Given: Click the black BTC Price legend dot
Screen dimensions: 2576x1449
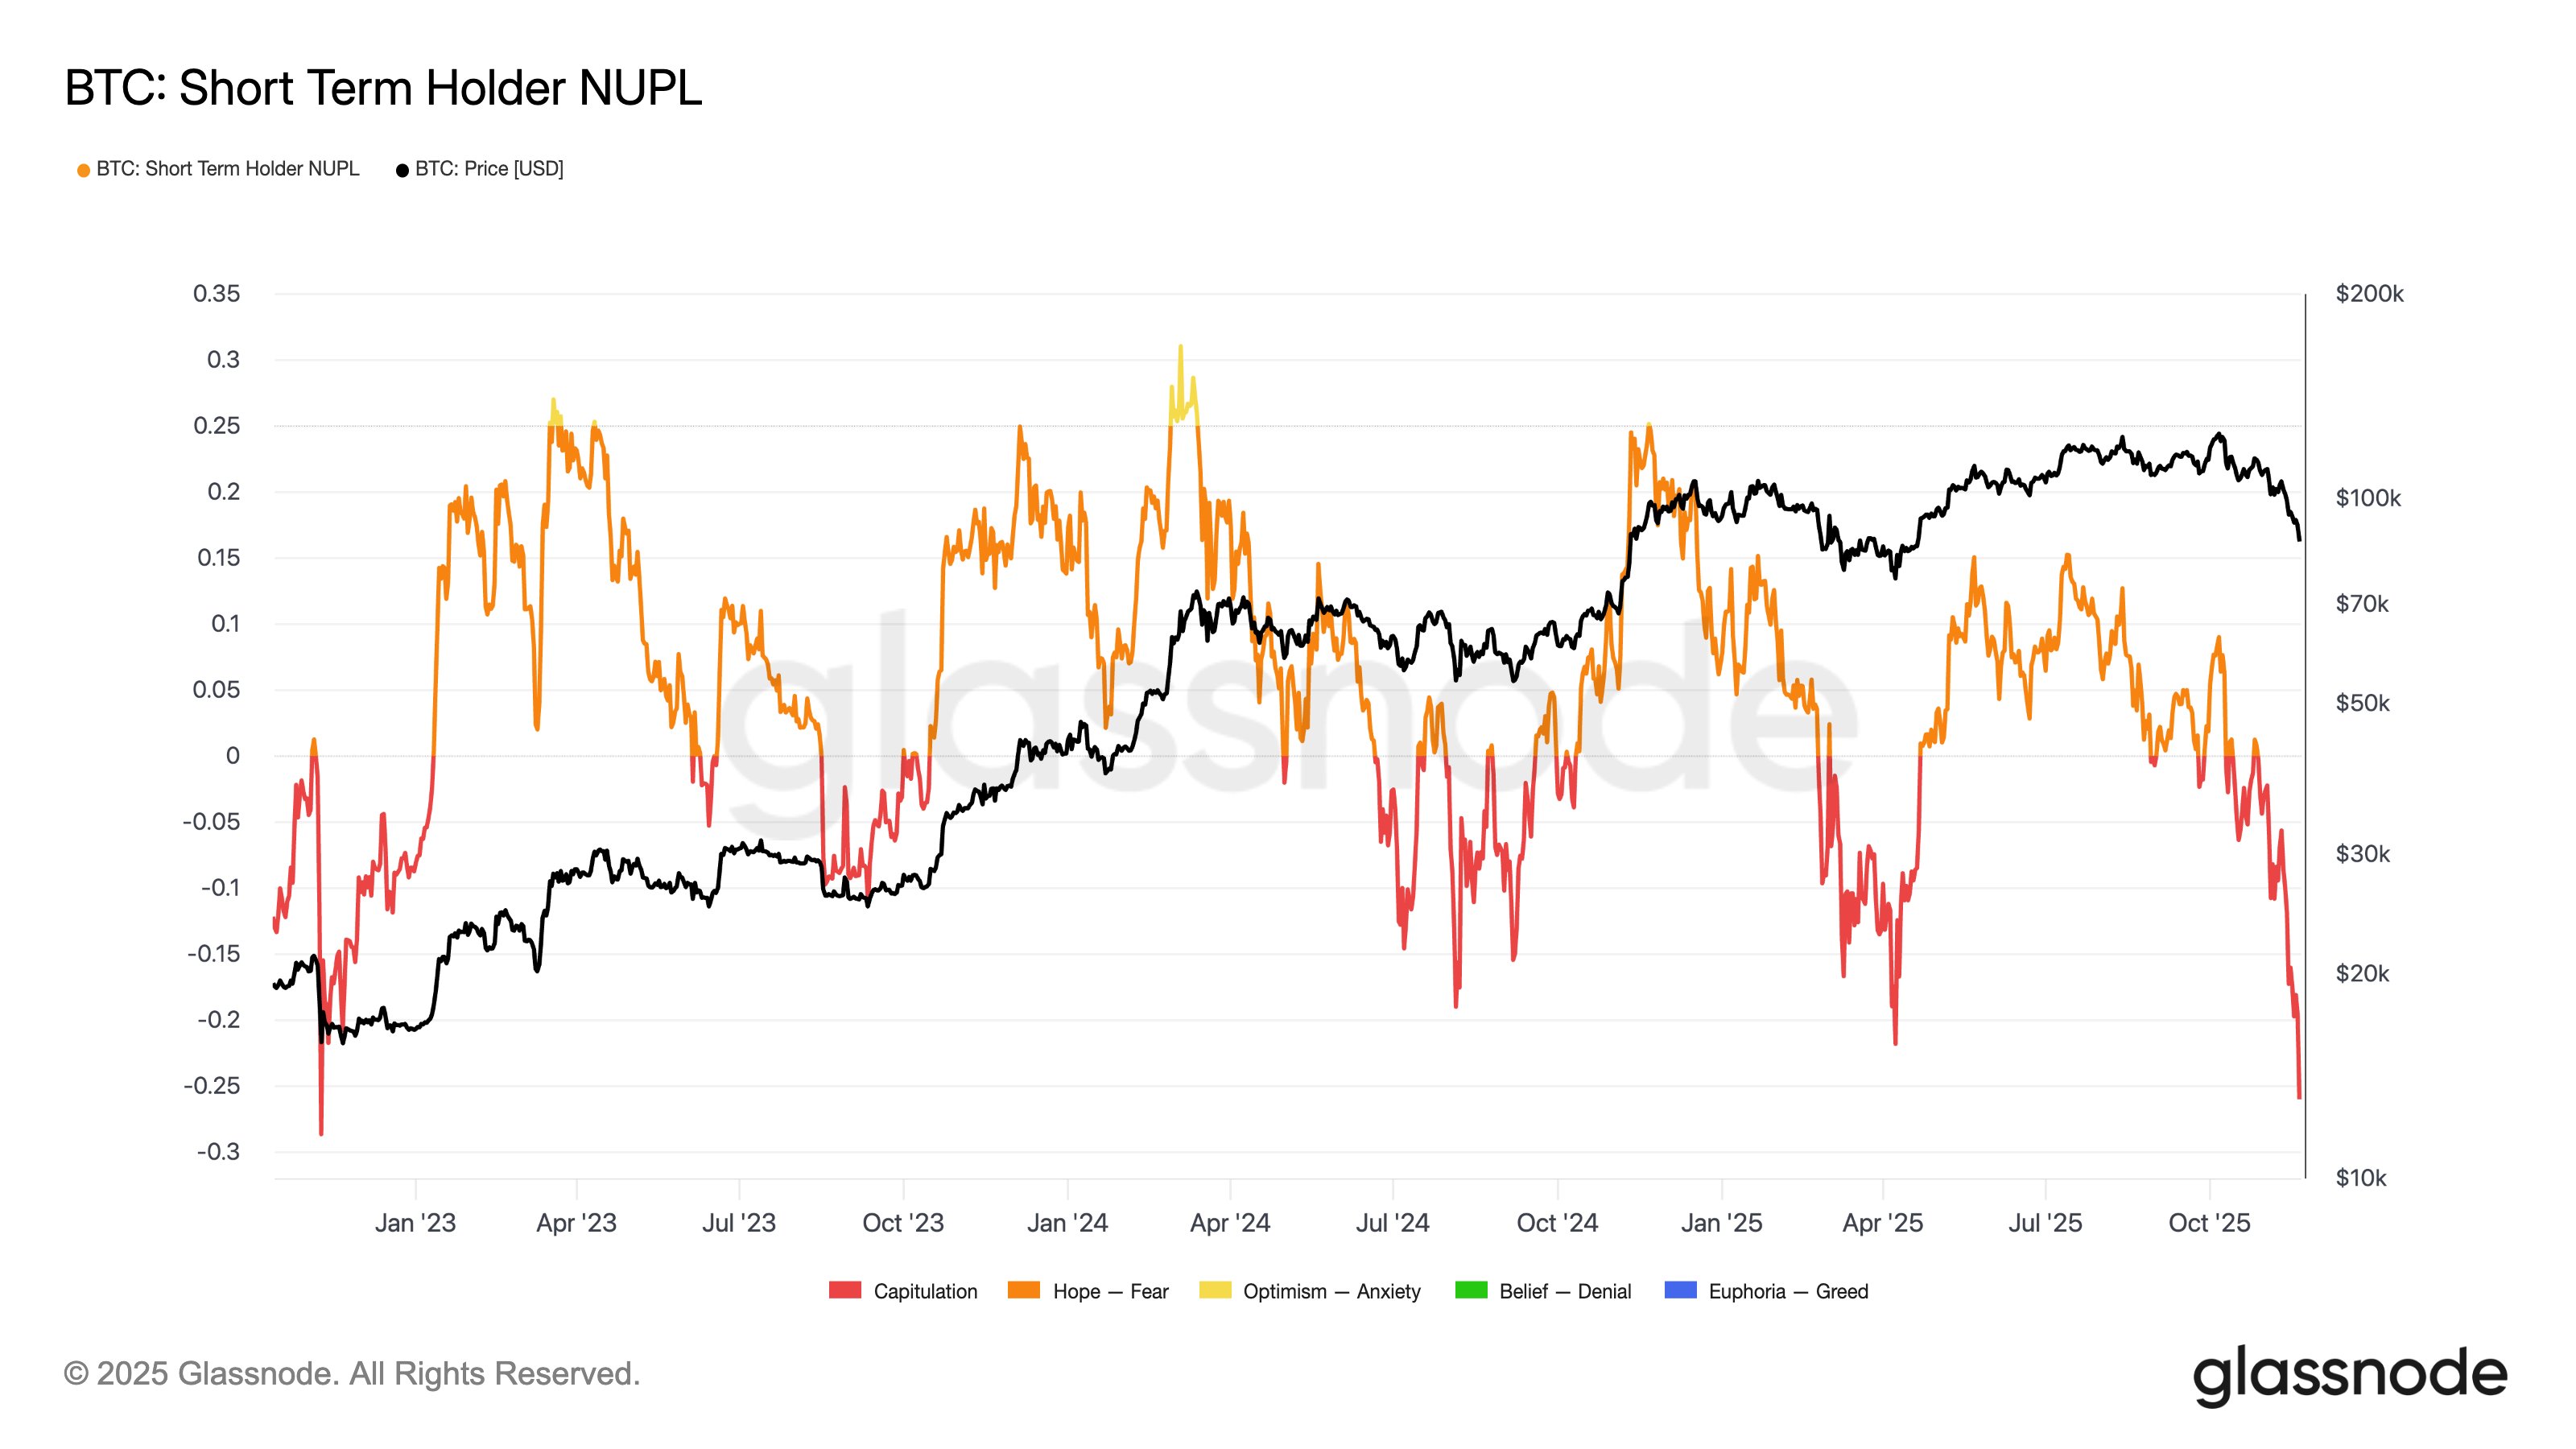Looking at the screenshot, I should (x=402, y=170).
